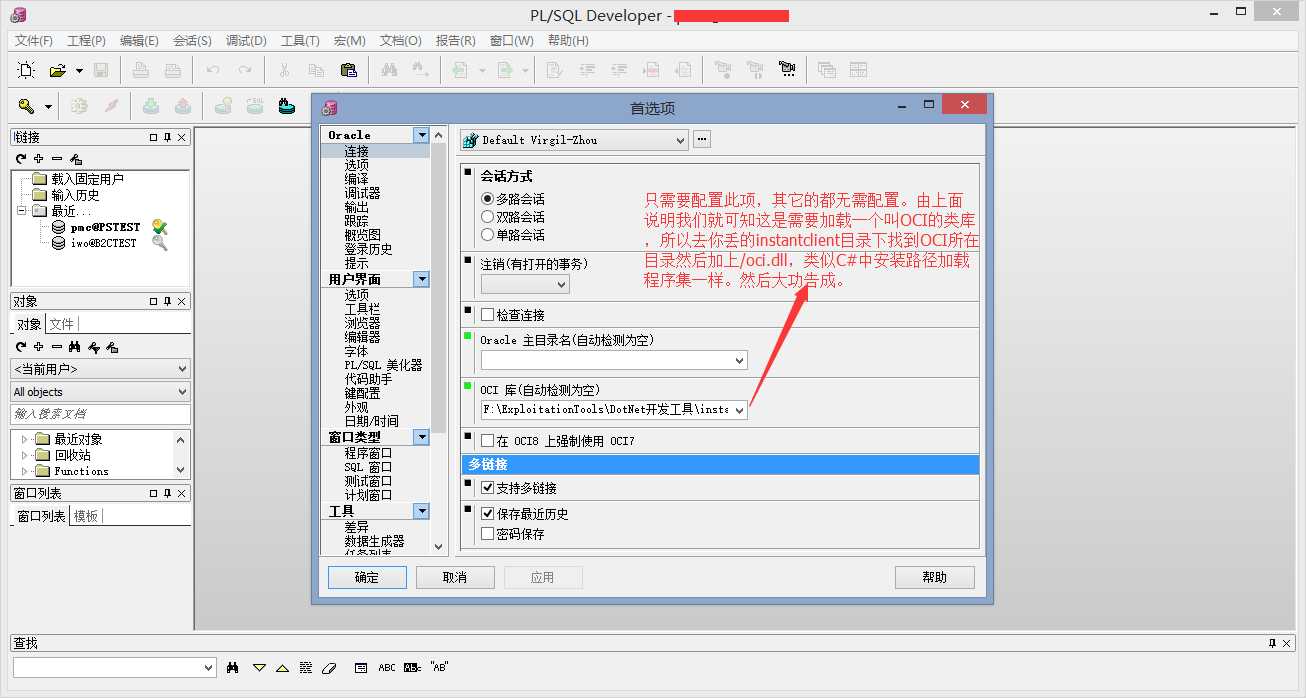The image size is (1306, 698).
Task: Open the <当前用户> dropdown
Action: coord(182,369)
